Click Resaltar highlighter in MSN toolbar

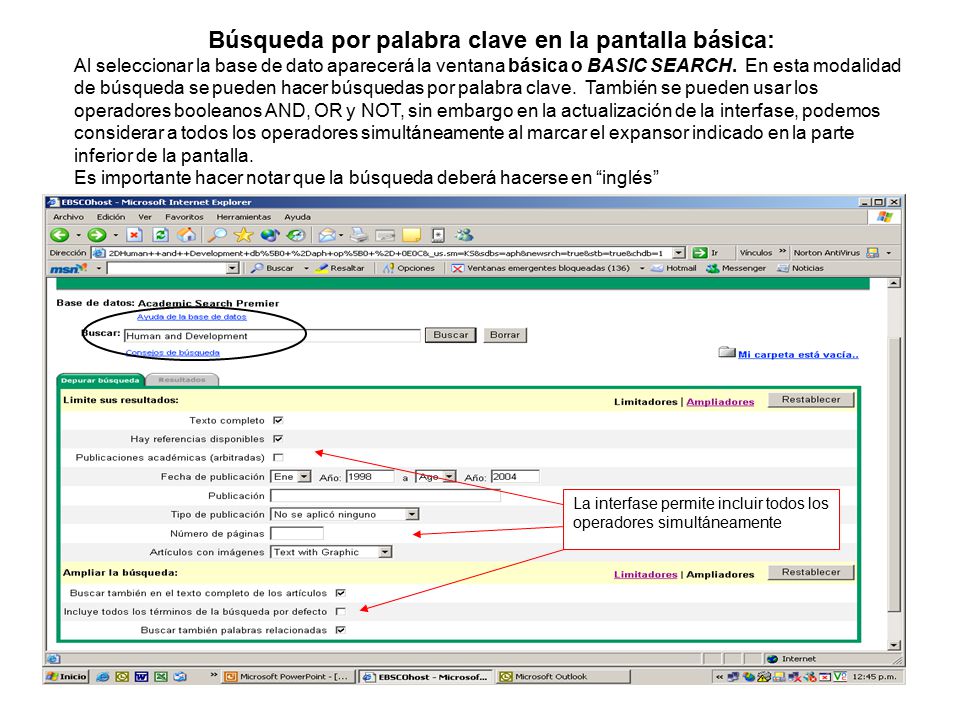tap(340, 268)
